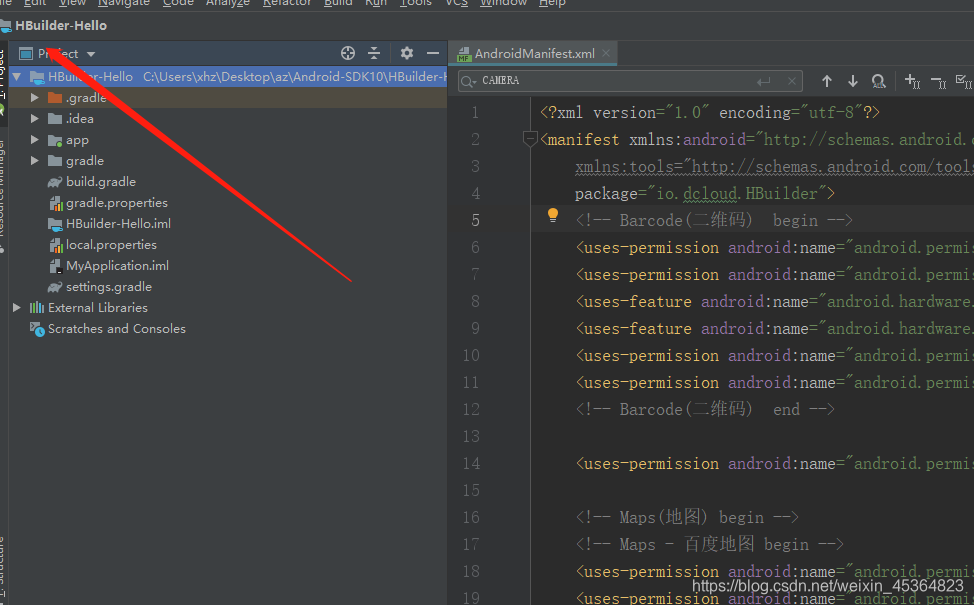The height and width of the screenshot is (605, 974).
Task: Open the Resource Manager side tab
Action: pyautogui.click(x=2, y=188)
